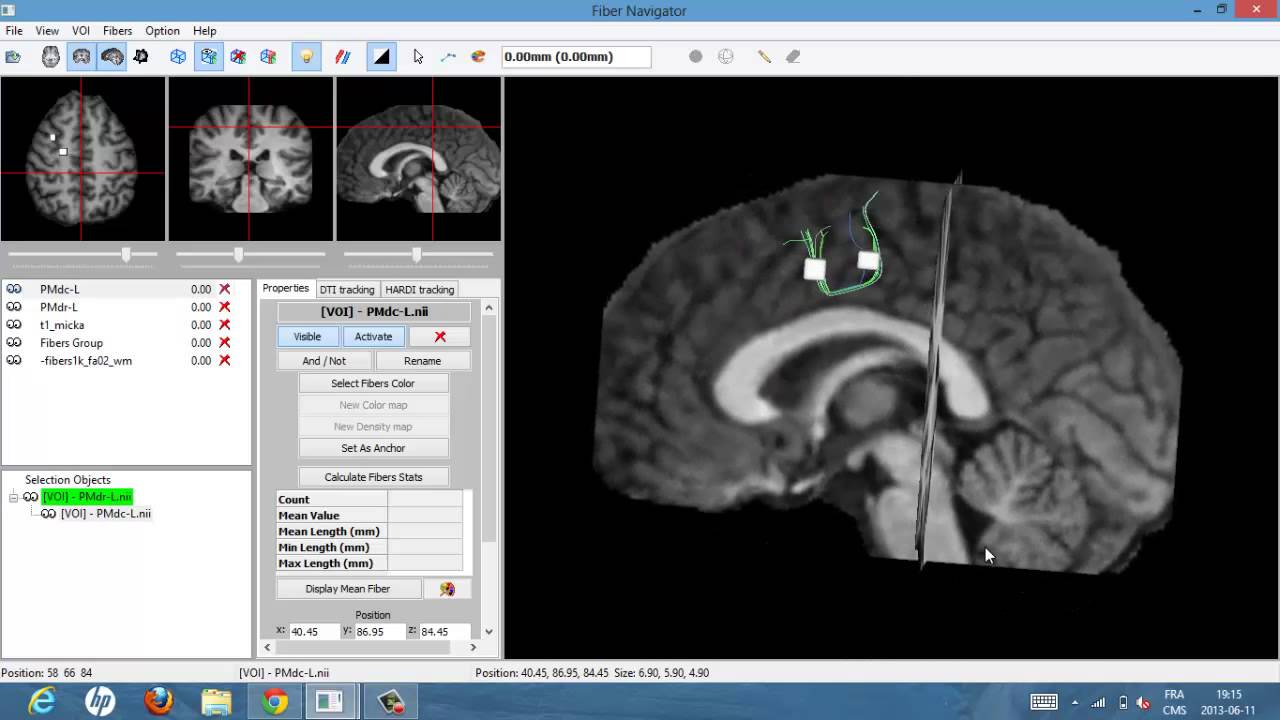Viewport: 1280px width, 720px height.
Task: Toggle the Activate button in Properties
Action: coord(373,336)
